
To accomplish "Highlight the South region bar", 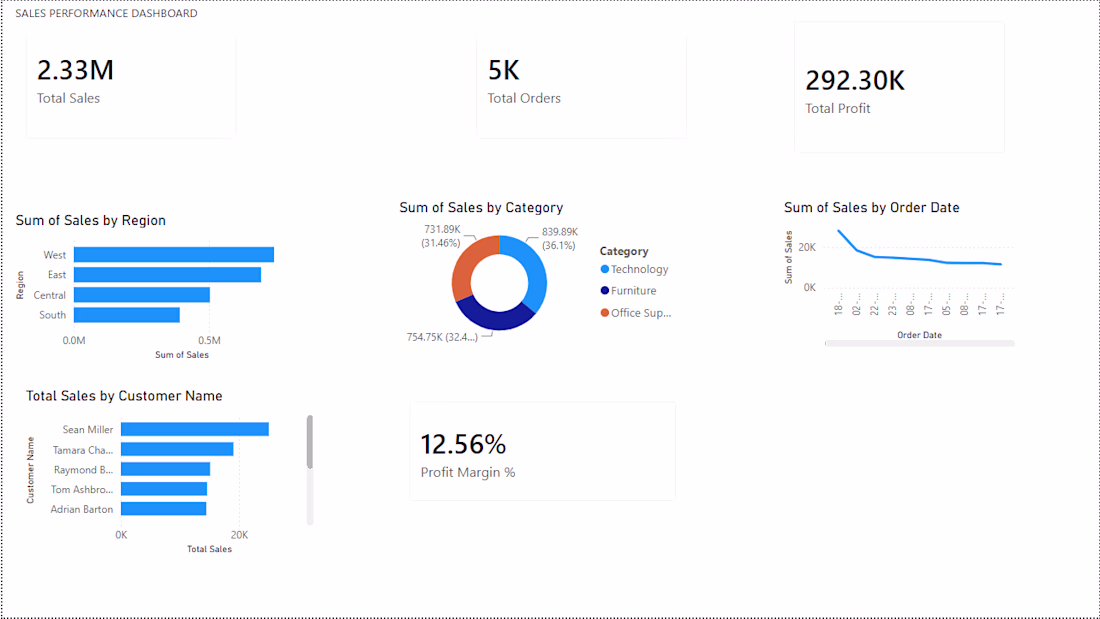I will [127, 314].
